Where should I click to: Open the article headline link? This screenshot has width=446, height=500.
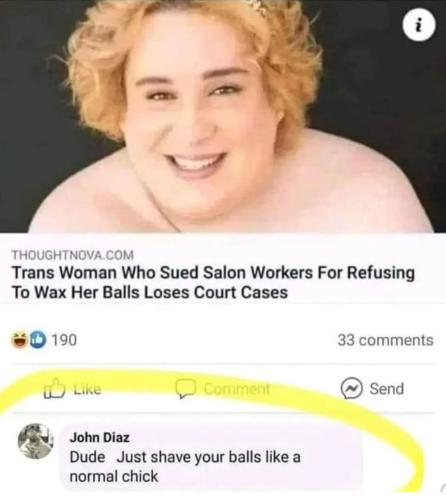tap(213, 282)
